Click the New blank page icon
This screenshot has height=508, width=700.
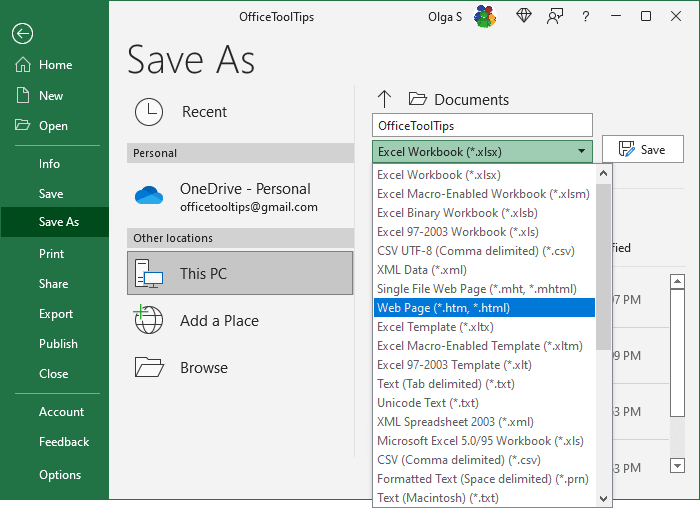23,96
